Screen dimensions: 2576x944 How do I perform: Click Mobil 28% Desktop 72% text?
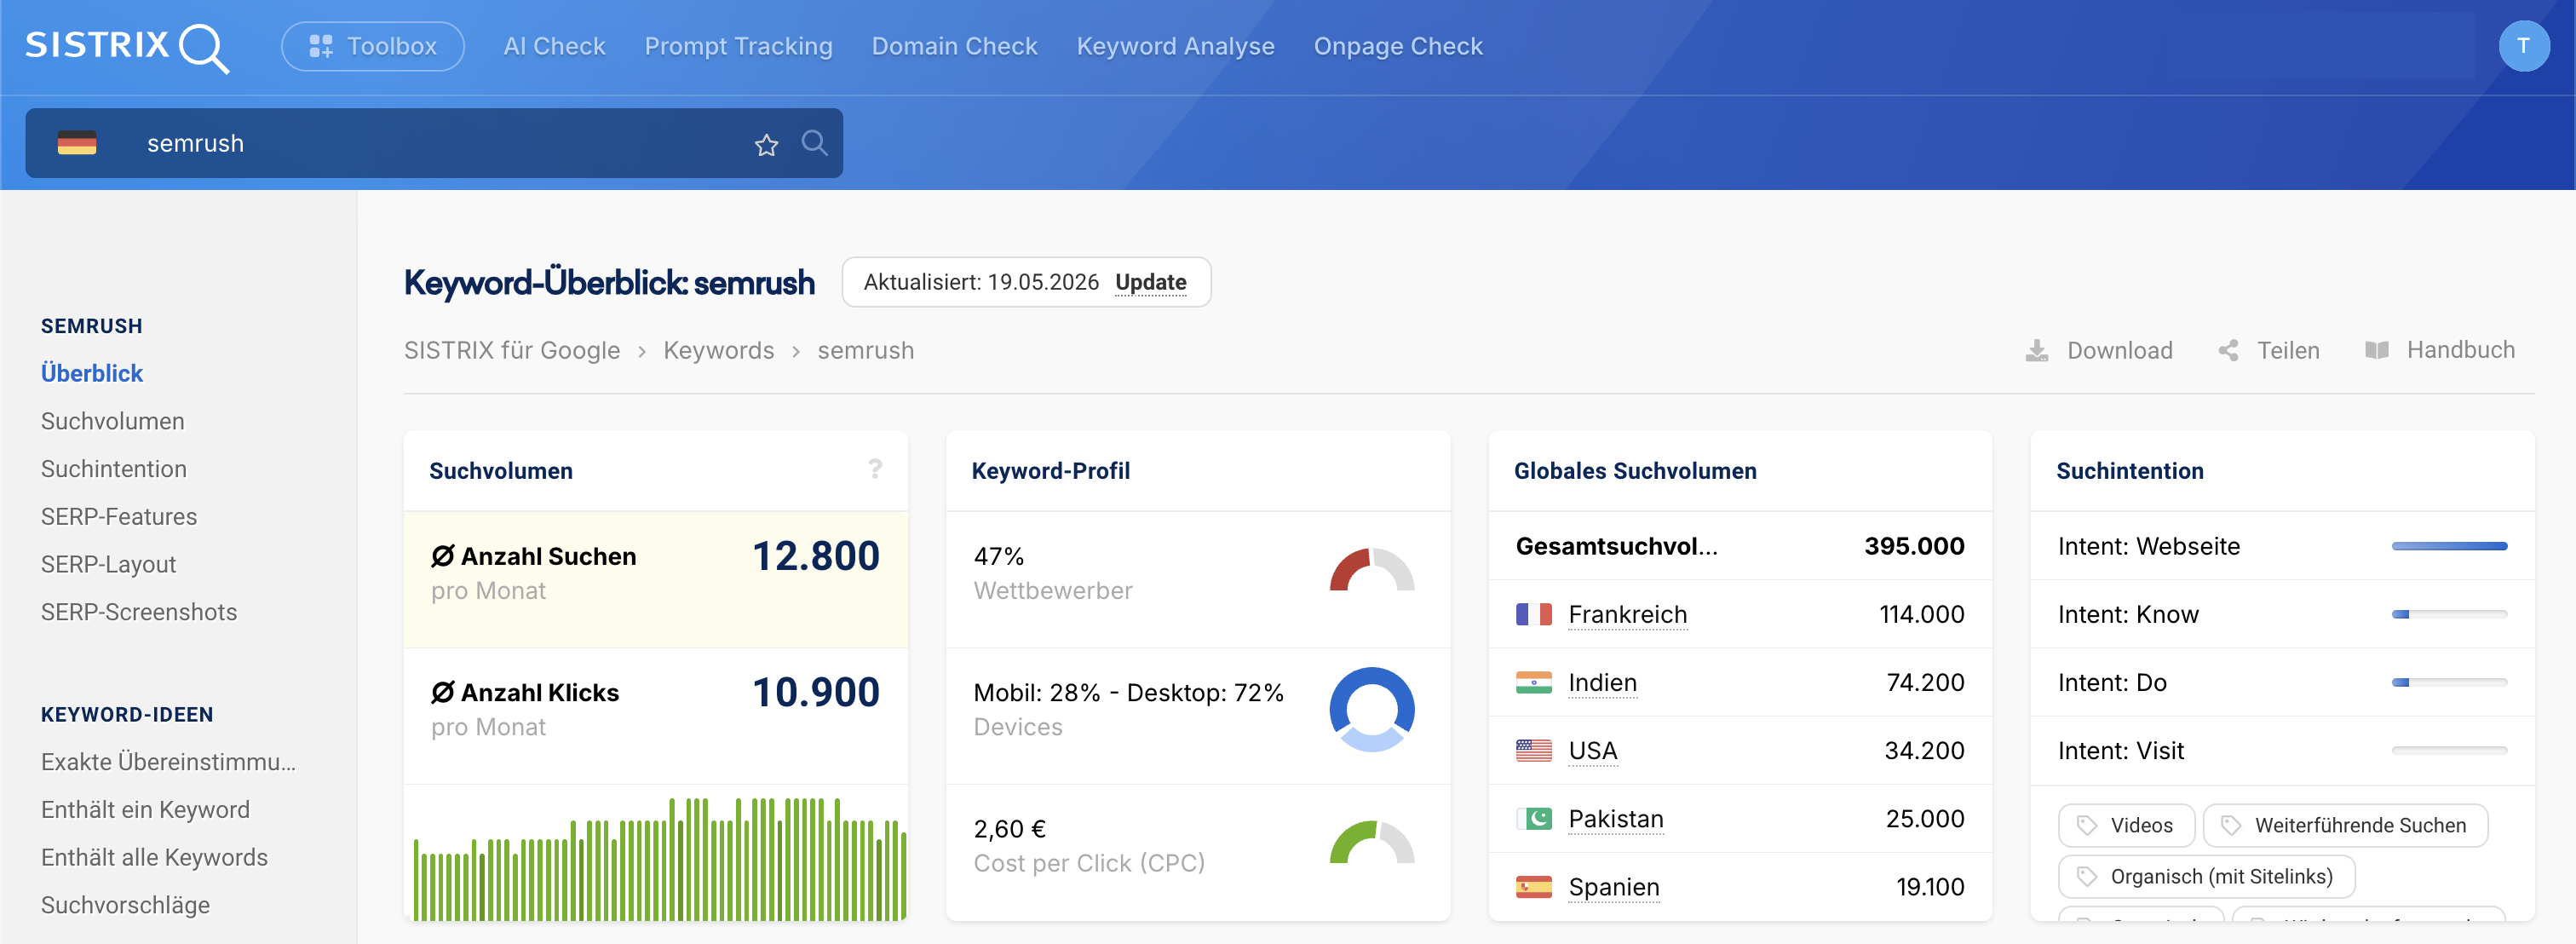click(1128, 692)
